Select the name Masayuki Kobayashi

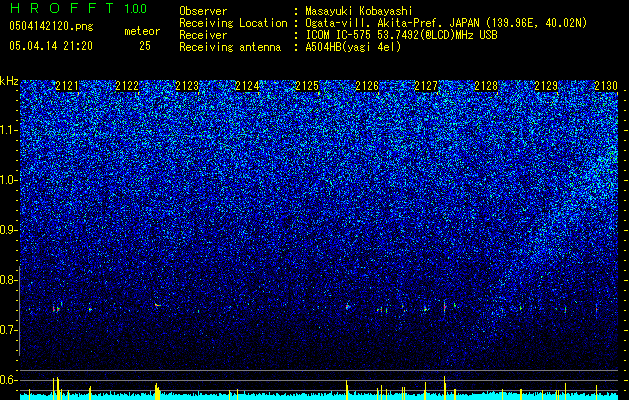[x=359, y=11]
